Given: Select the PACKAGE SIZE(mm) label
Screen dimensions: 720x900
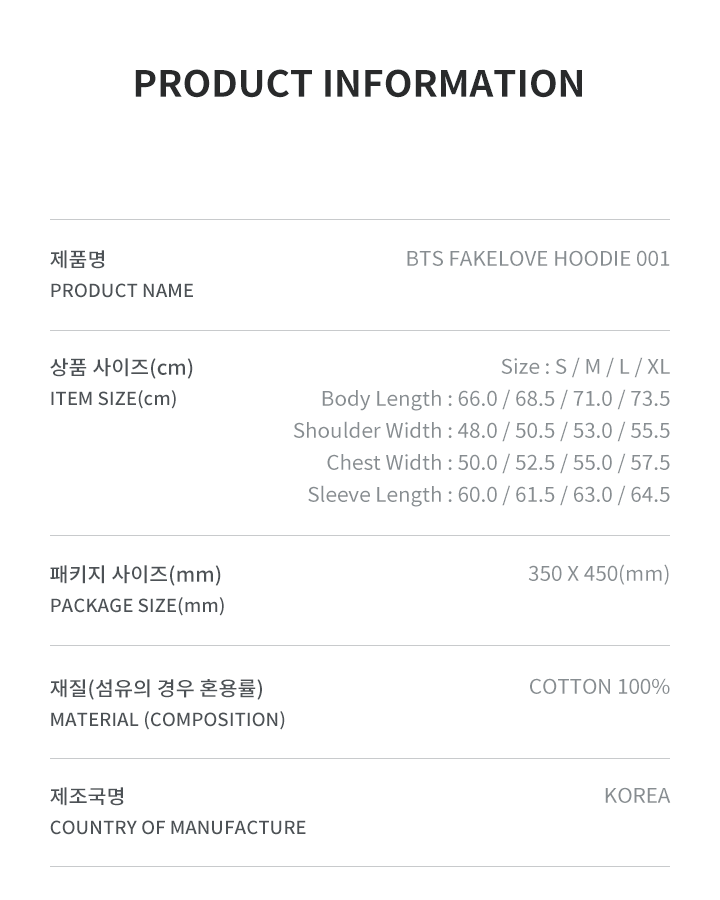Looking at the screenshot, I should coord(137,606).
